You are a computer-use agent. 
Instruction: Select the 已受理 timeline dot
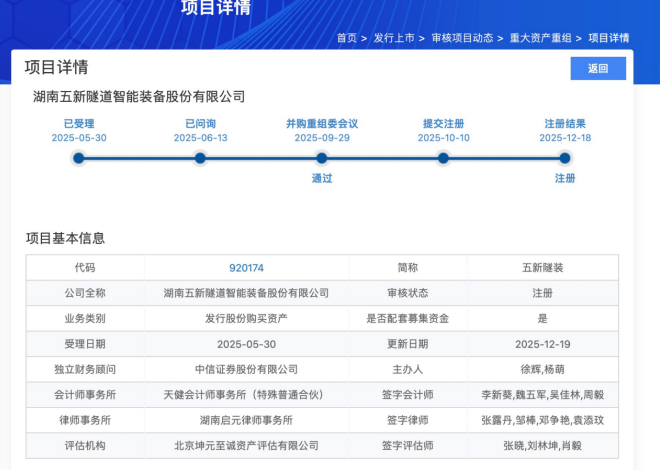tap(79, 158)
